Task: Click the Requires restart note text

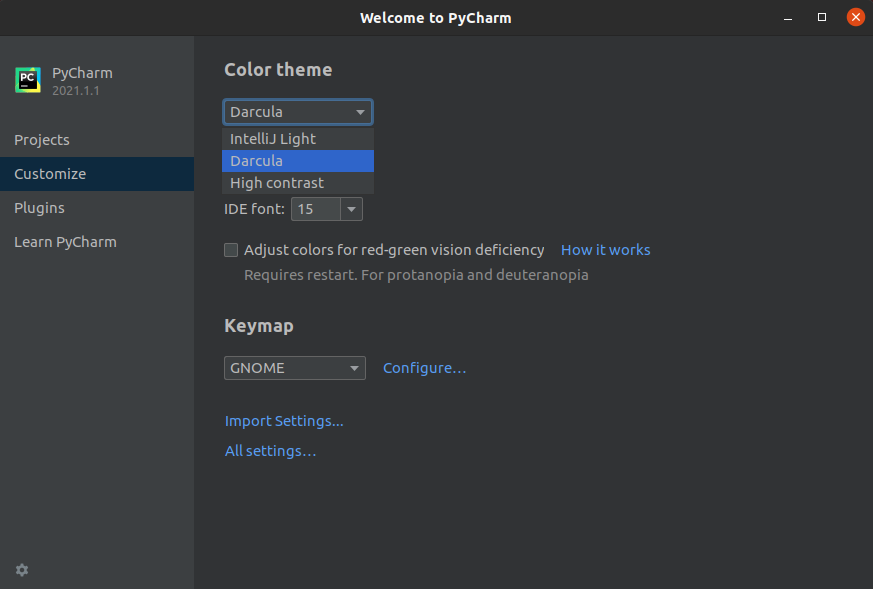Action: 416,275
